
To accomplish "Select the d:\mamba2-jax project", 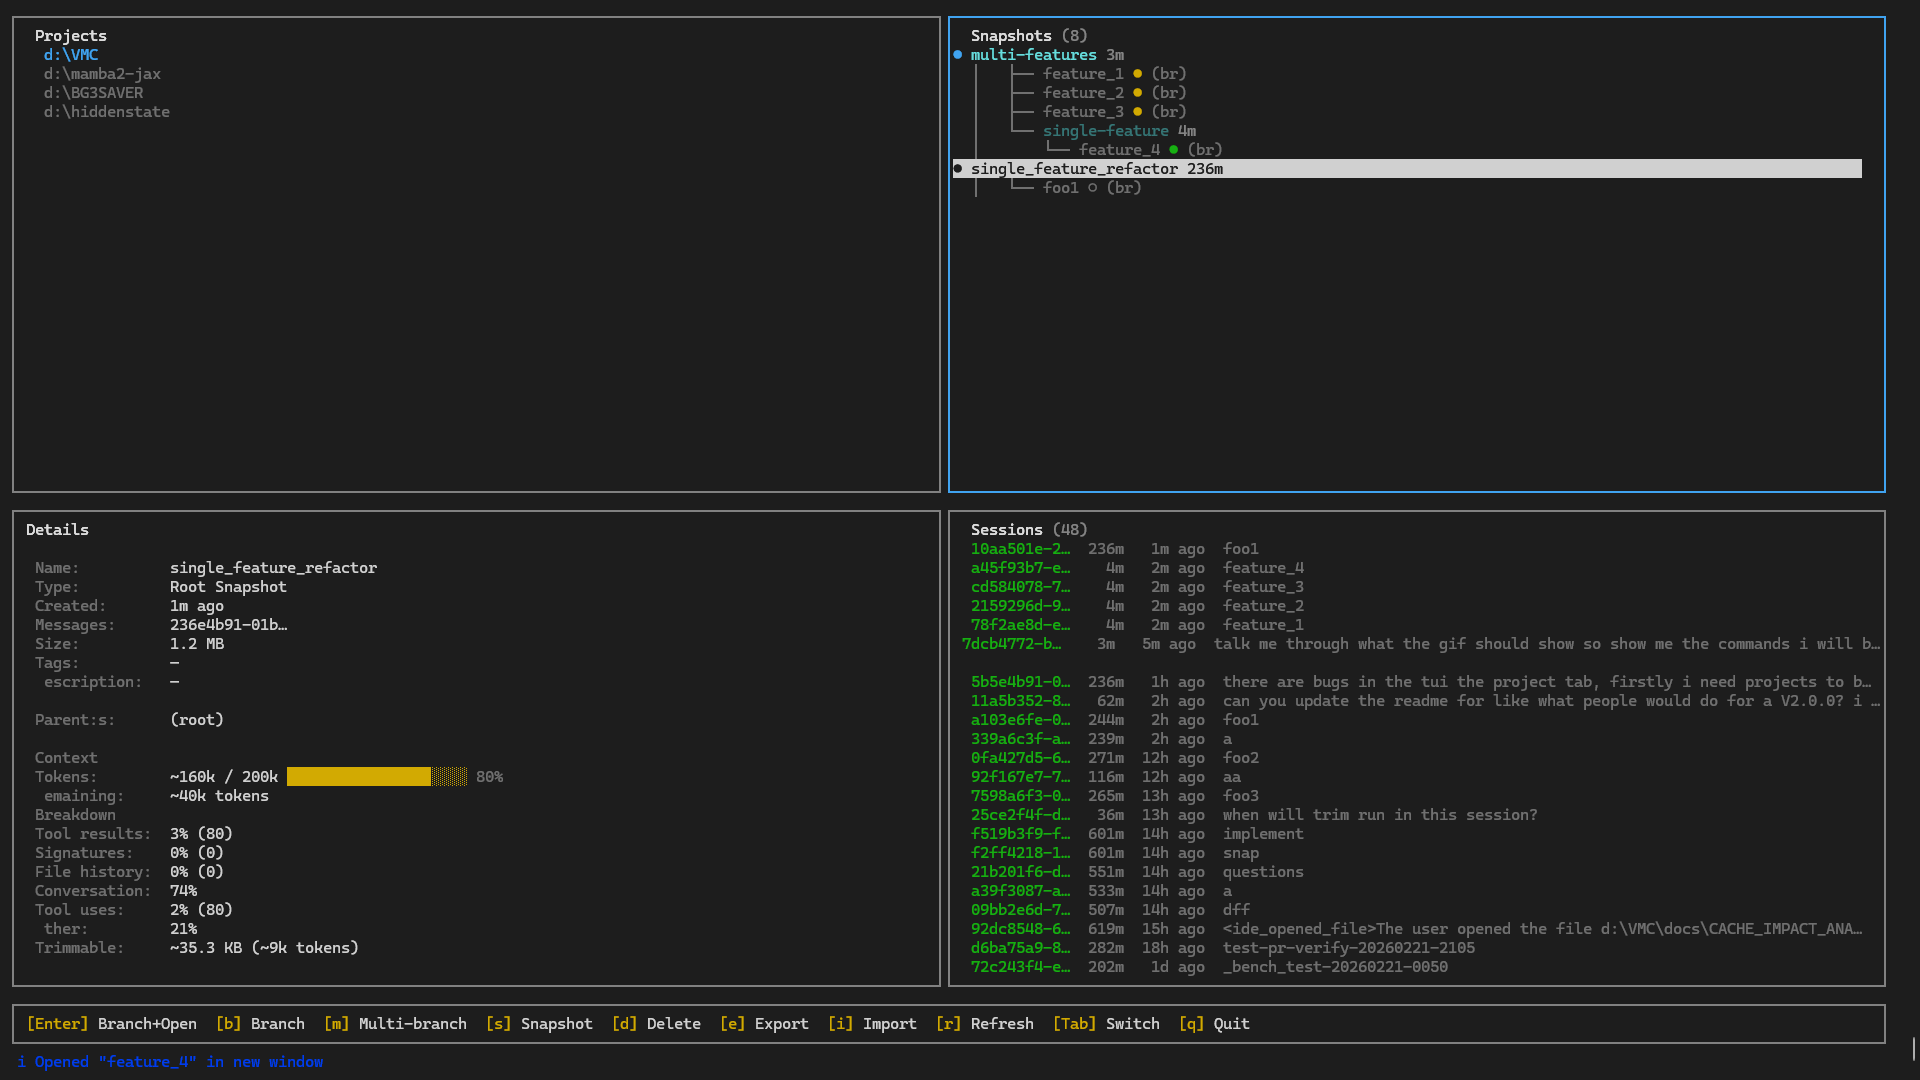I will click(101, 73).
